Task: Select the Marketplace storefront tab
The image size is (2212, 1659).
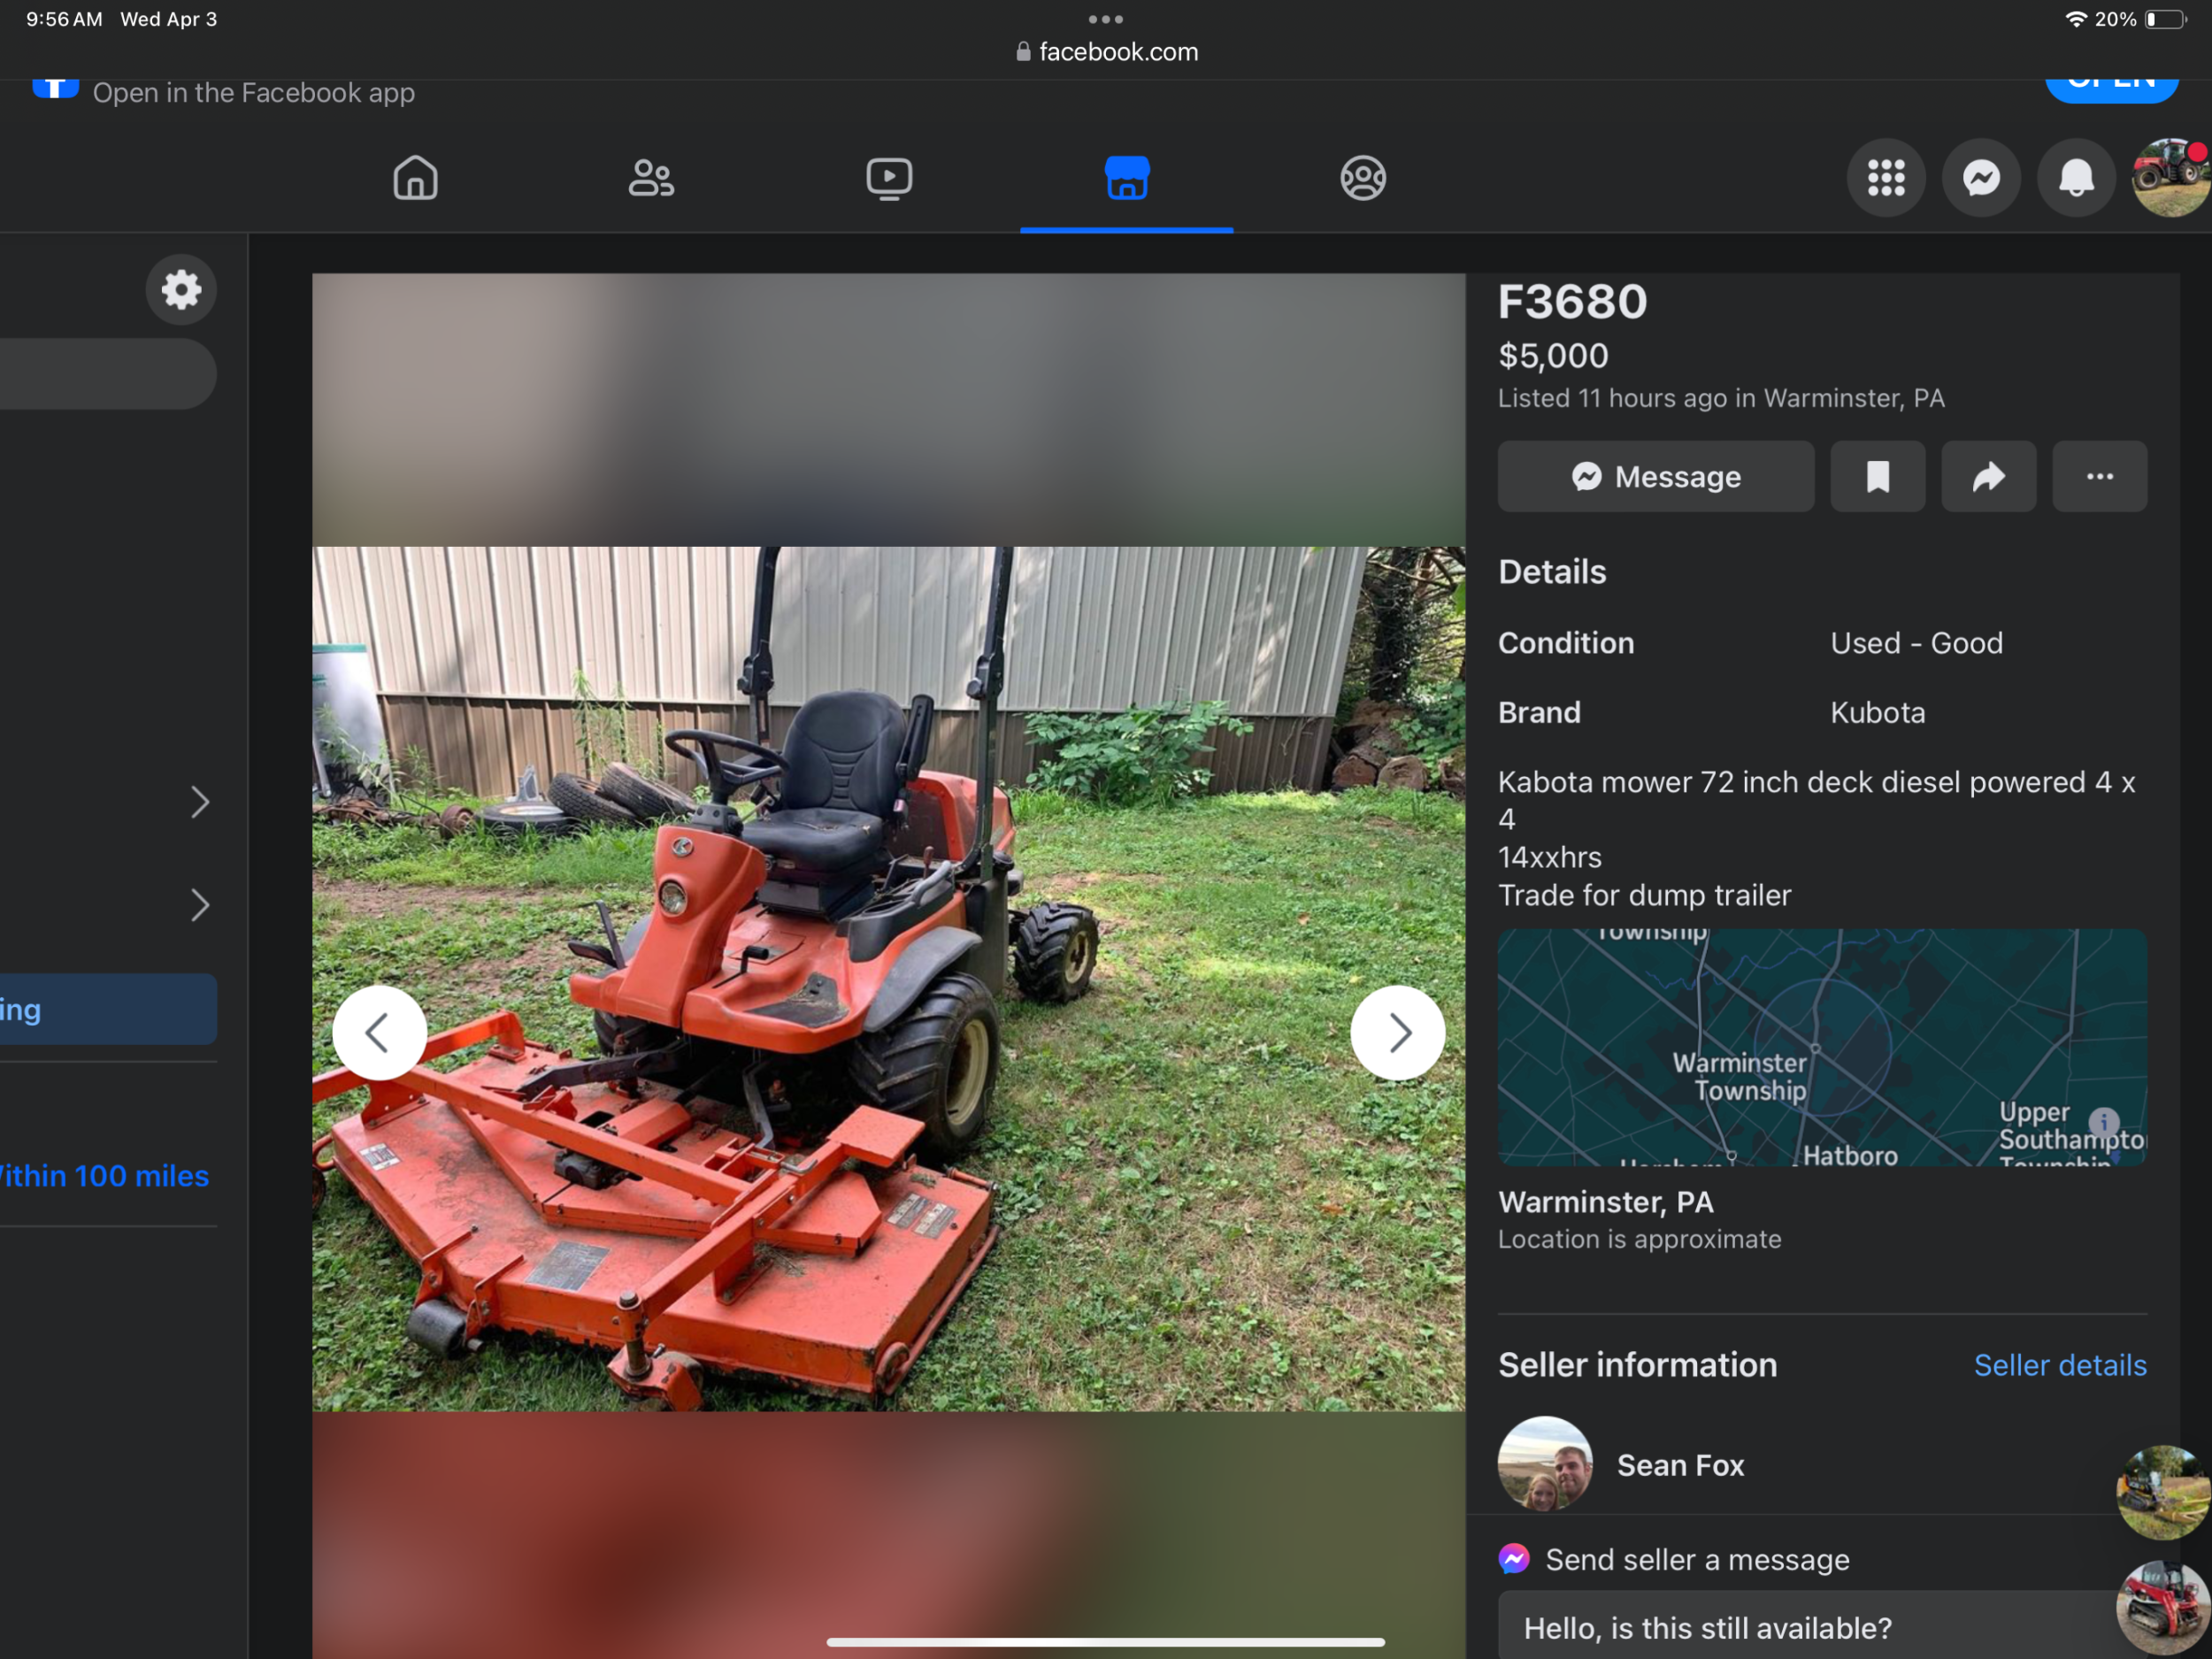Action: (x=1126, y=179)
